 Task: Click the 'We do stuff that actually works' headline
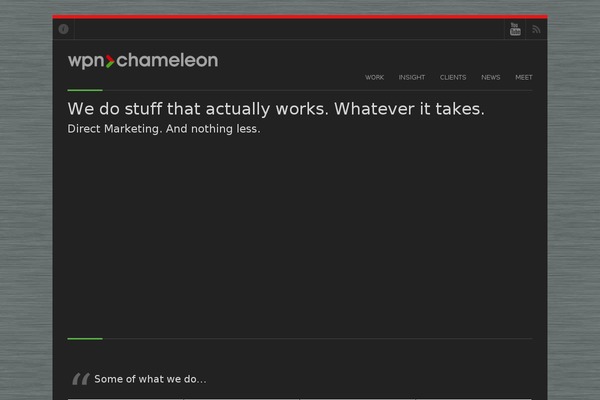[x=276, y=109]
